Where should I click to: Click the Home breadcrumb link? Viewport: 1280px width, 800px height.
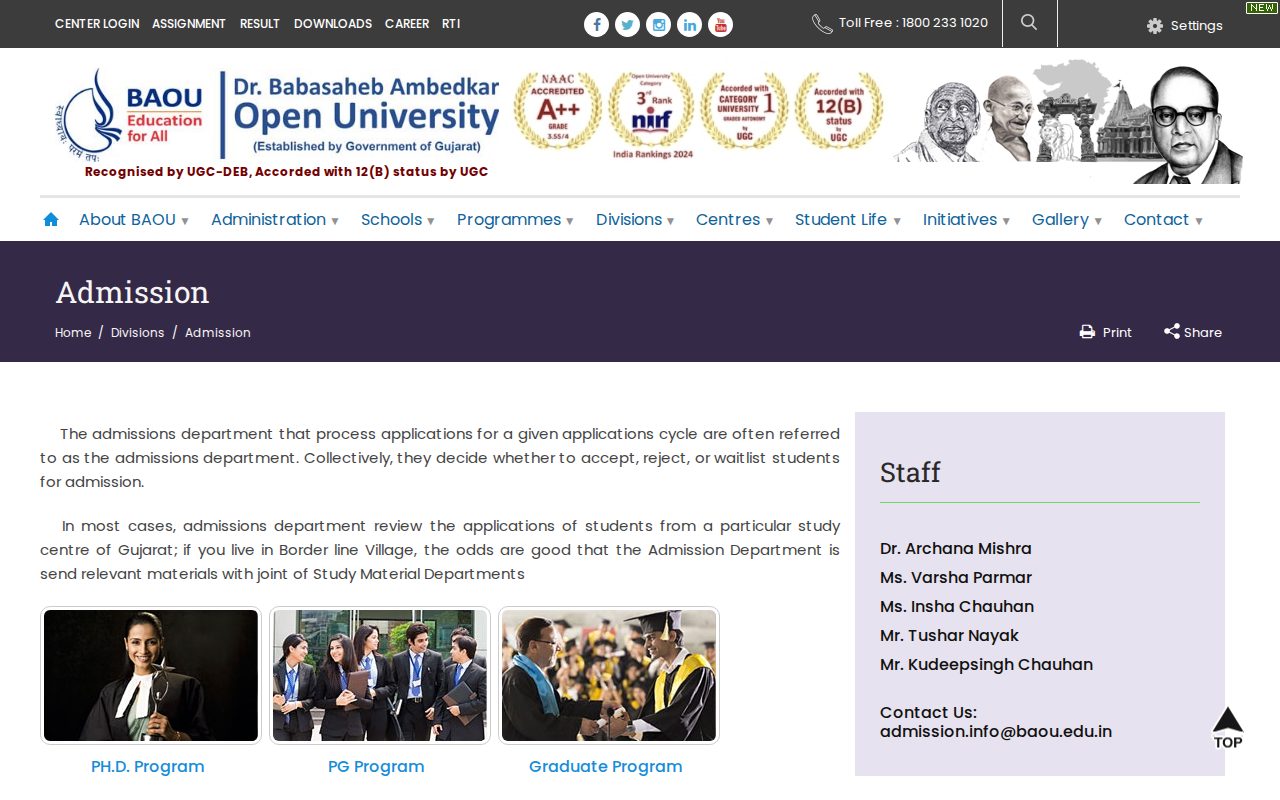coord(73,332)
